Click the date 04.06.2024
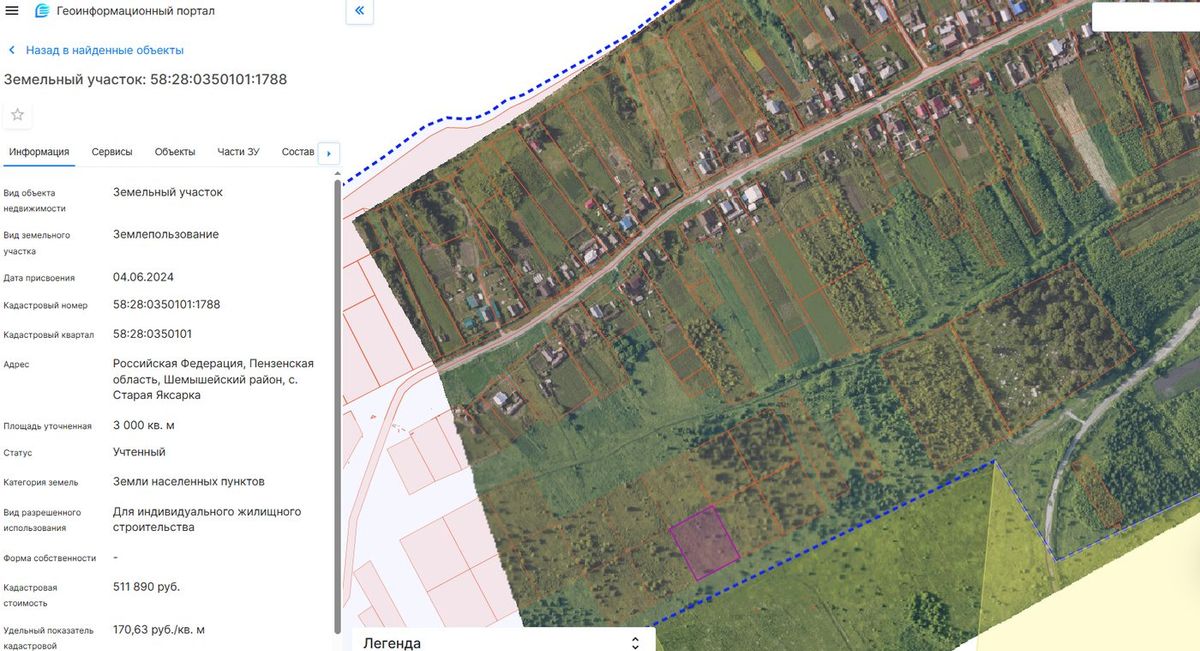 click(144, 277)
